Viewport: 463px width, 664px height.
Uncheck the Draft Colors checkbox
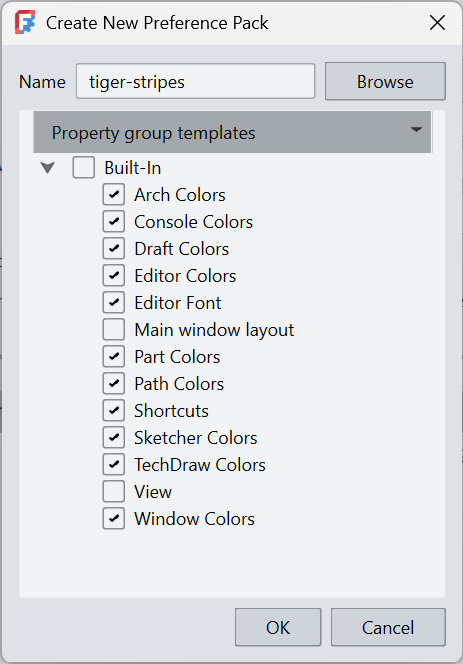(x=114, y=249)
